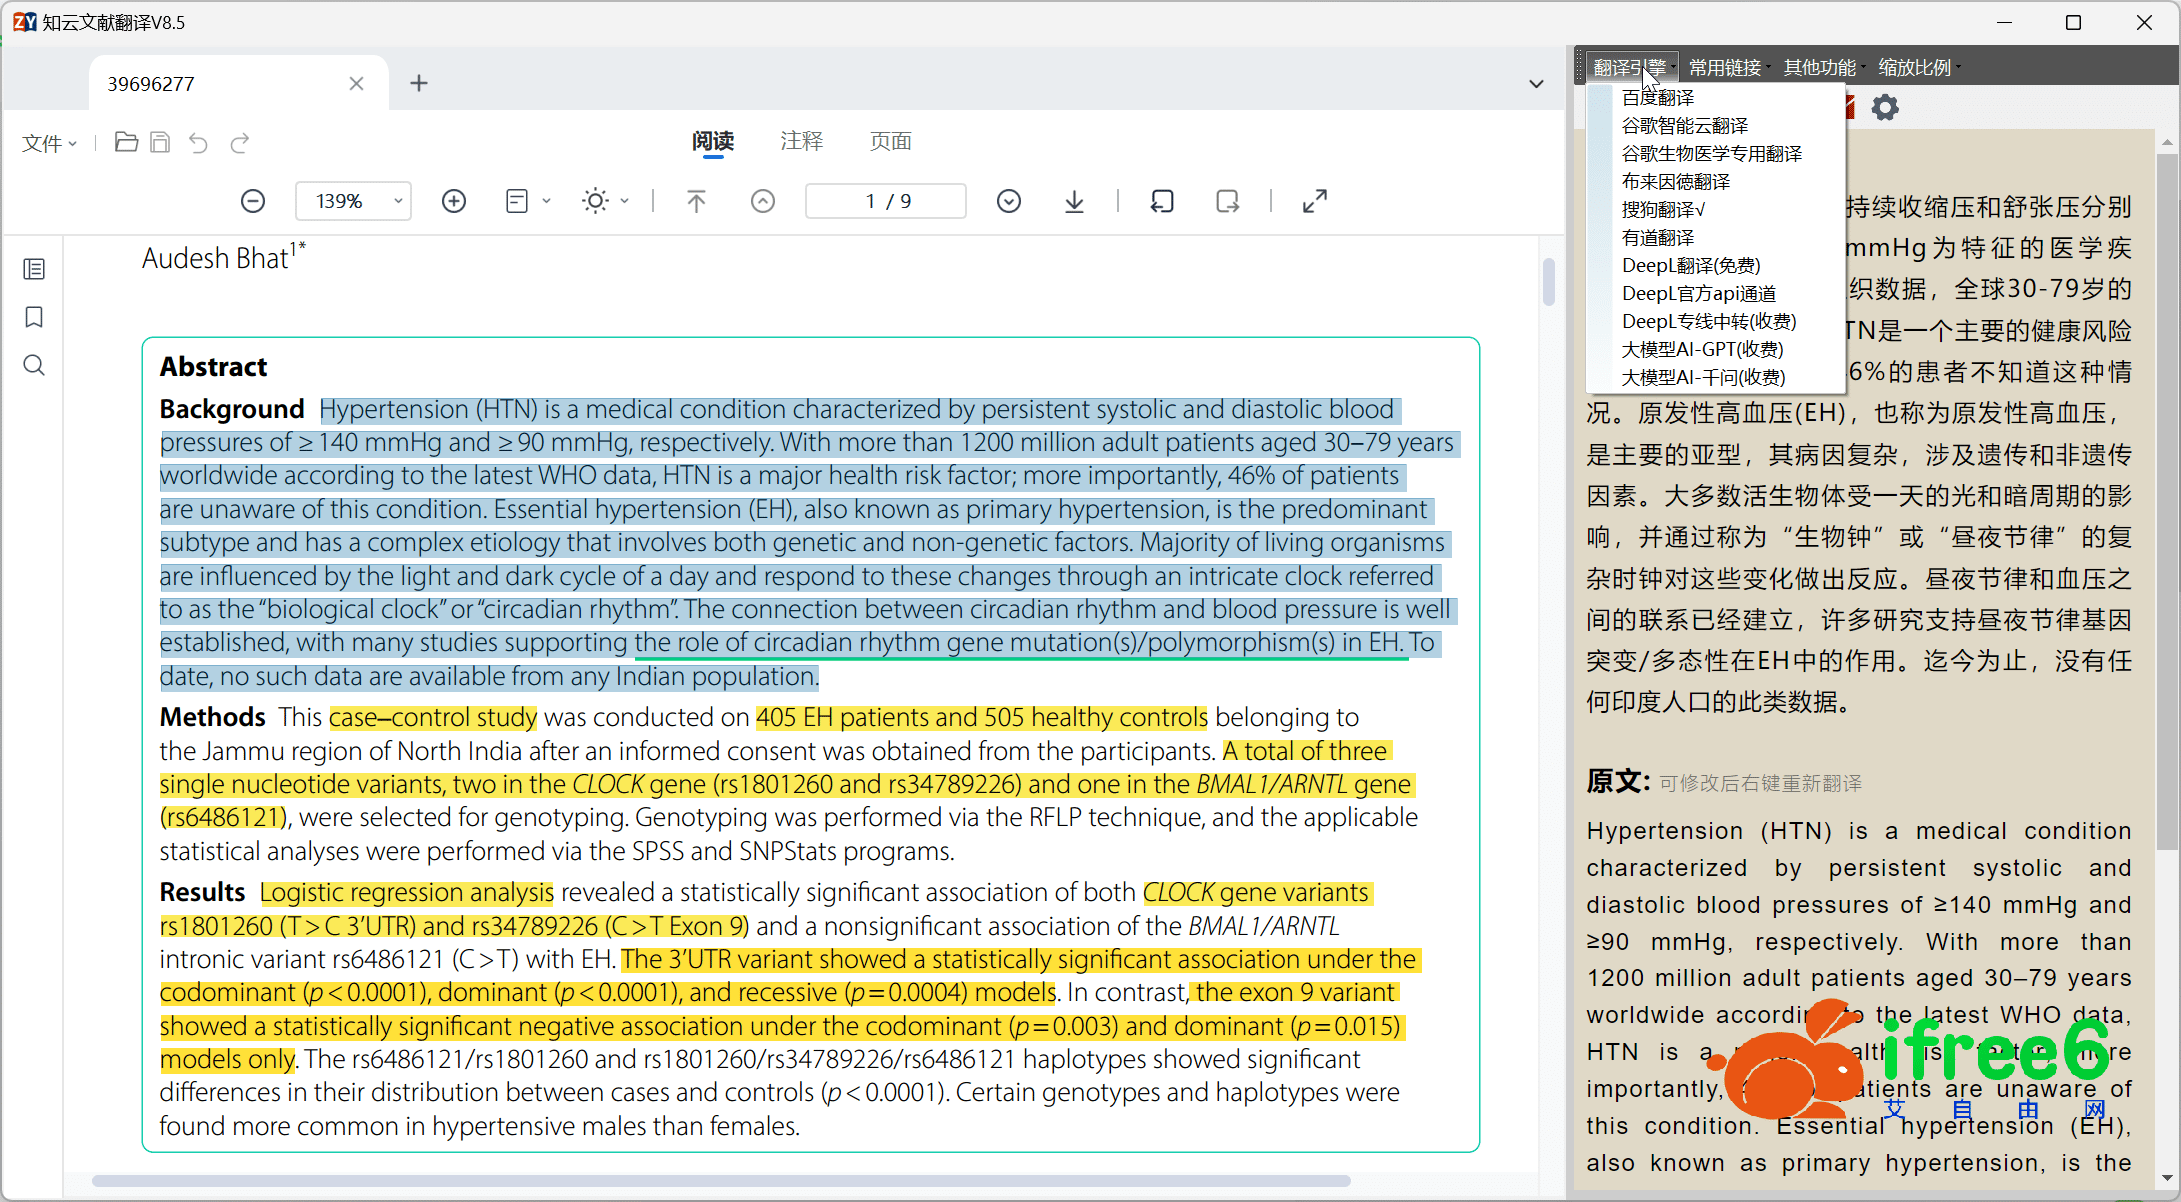Click the page number input field
The image size is (2181, 1202).
[887, 201]
